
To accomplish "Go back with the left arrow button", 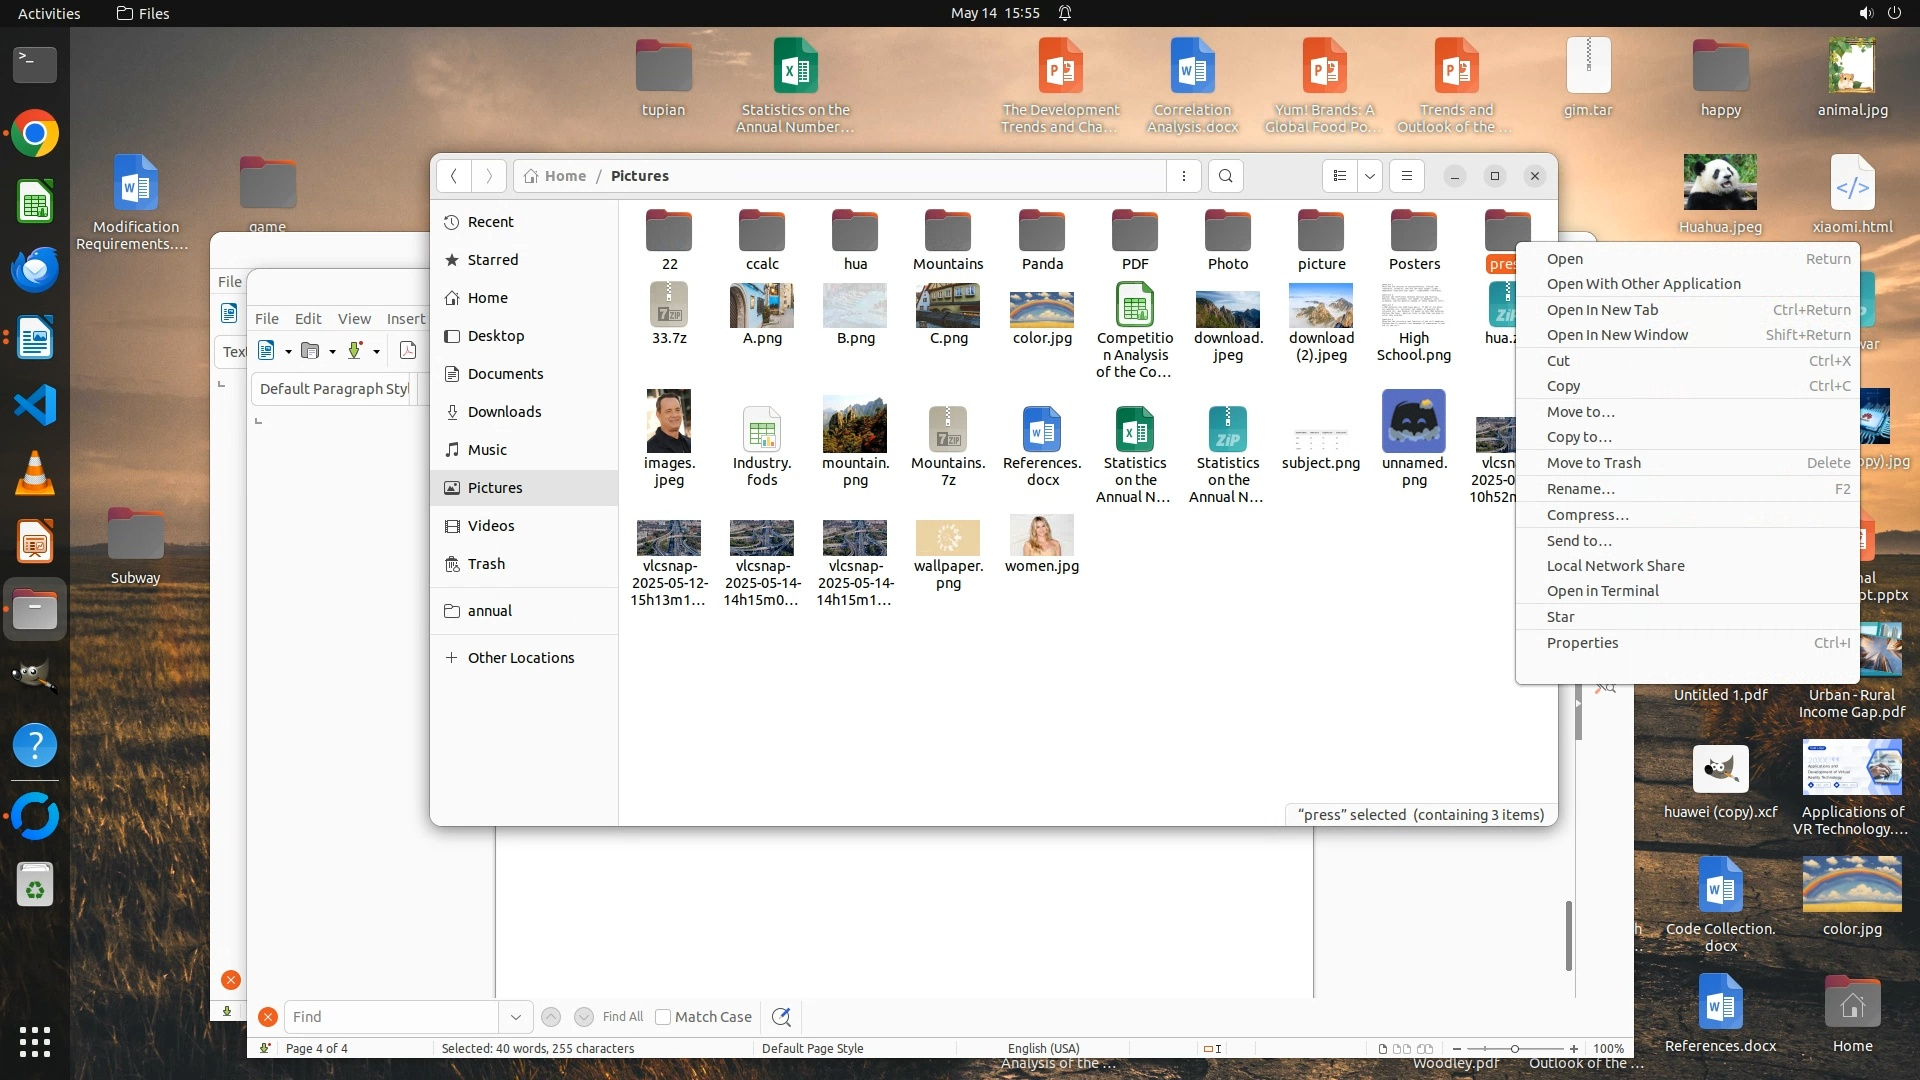I will pyautogui.click(x=453, y=176).
